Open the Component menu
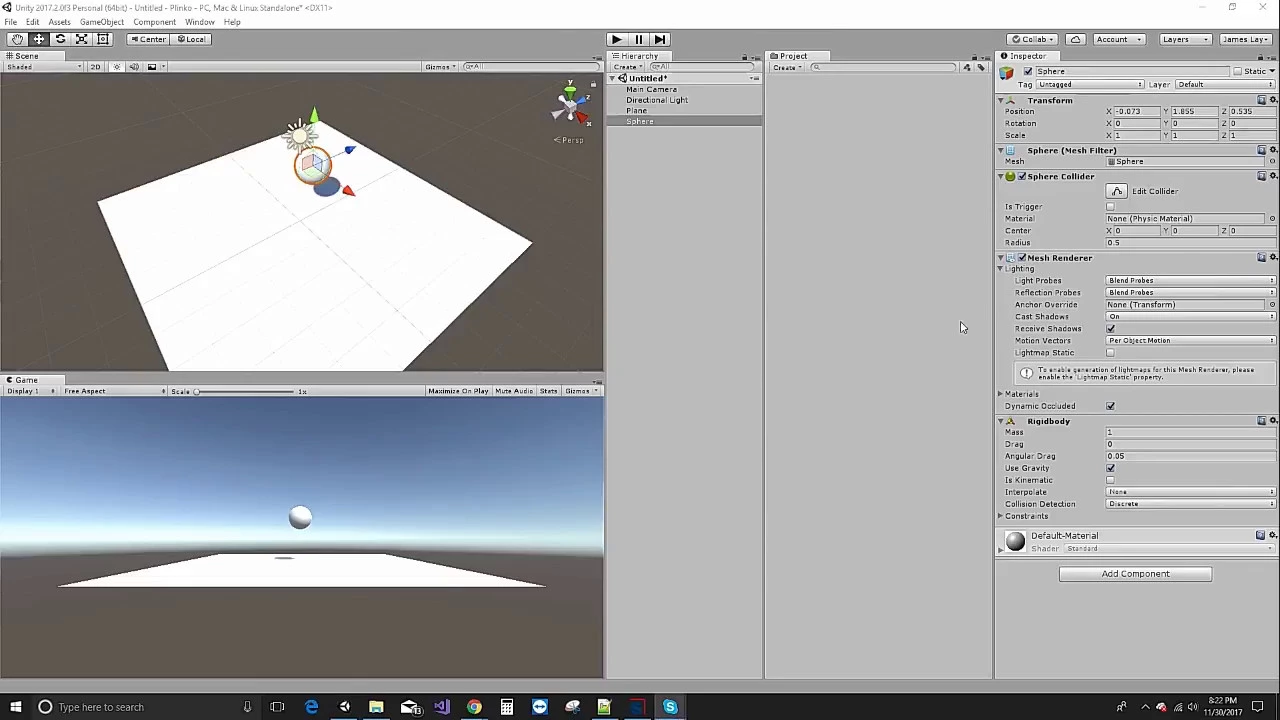Image resolution: width=1280 pixels, height=720 pixels. click(154, 22)
